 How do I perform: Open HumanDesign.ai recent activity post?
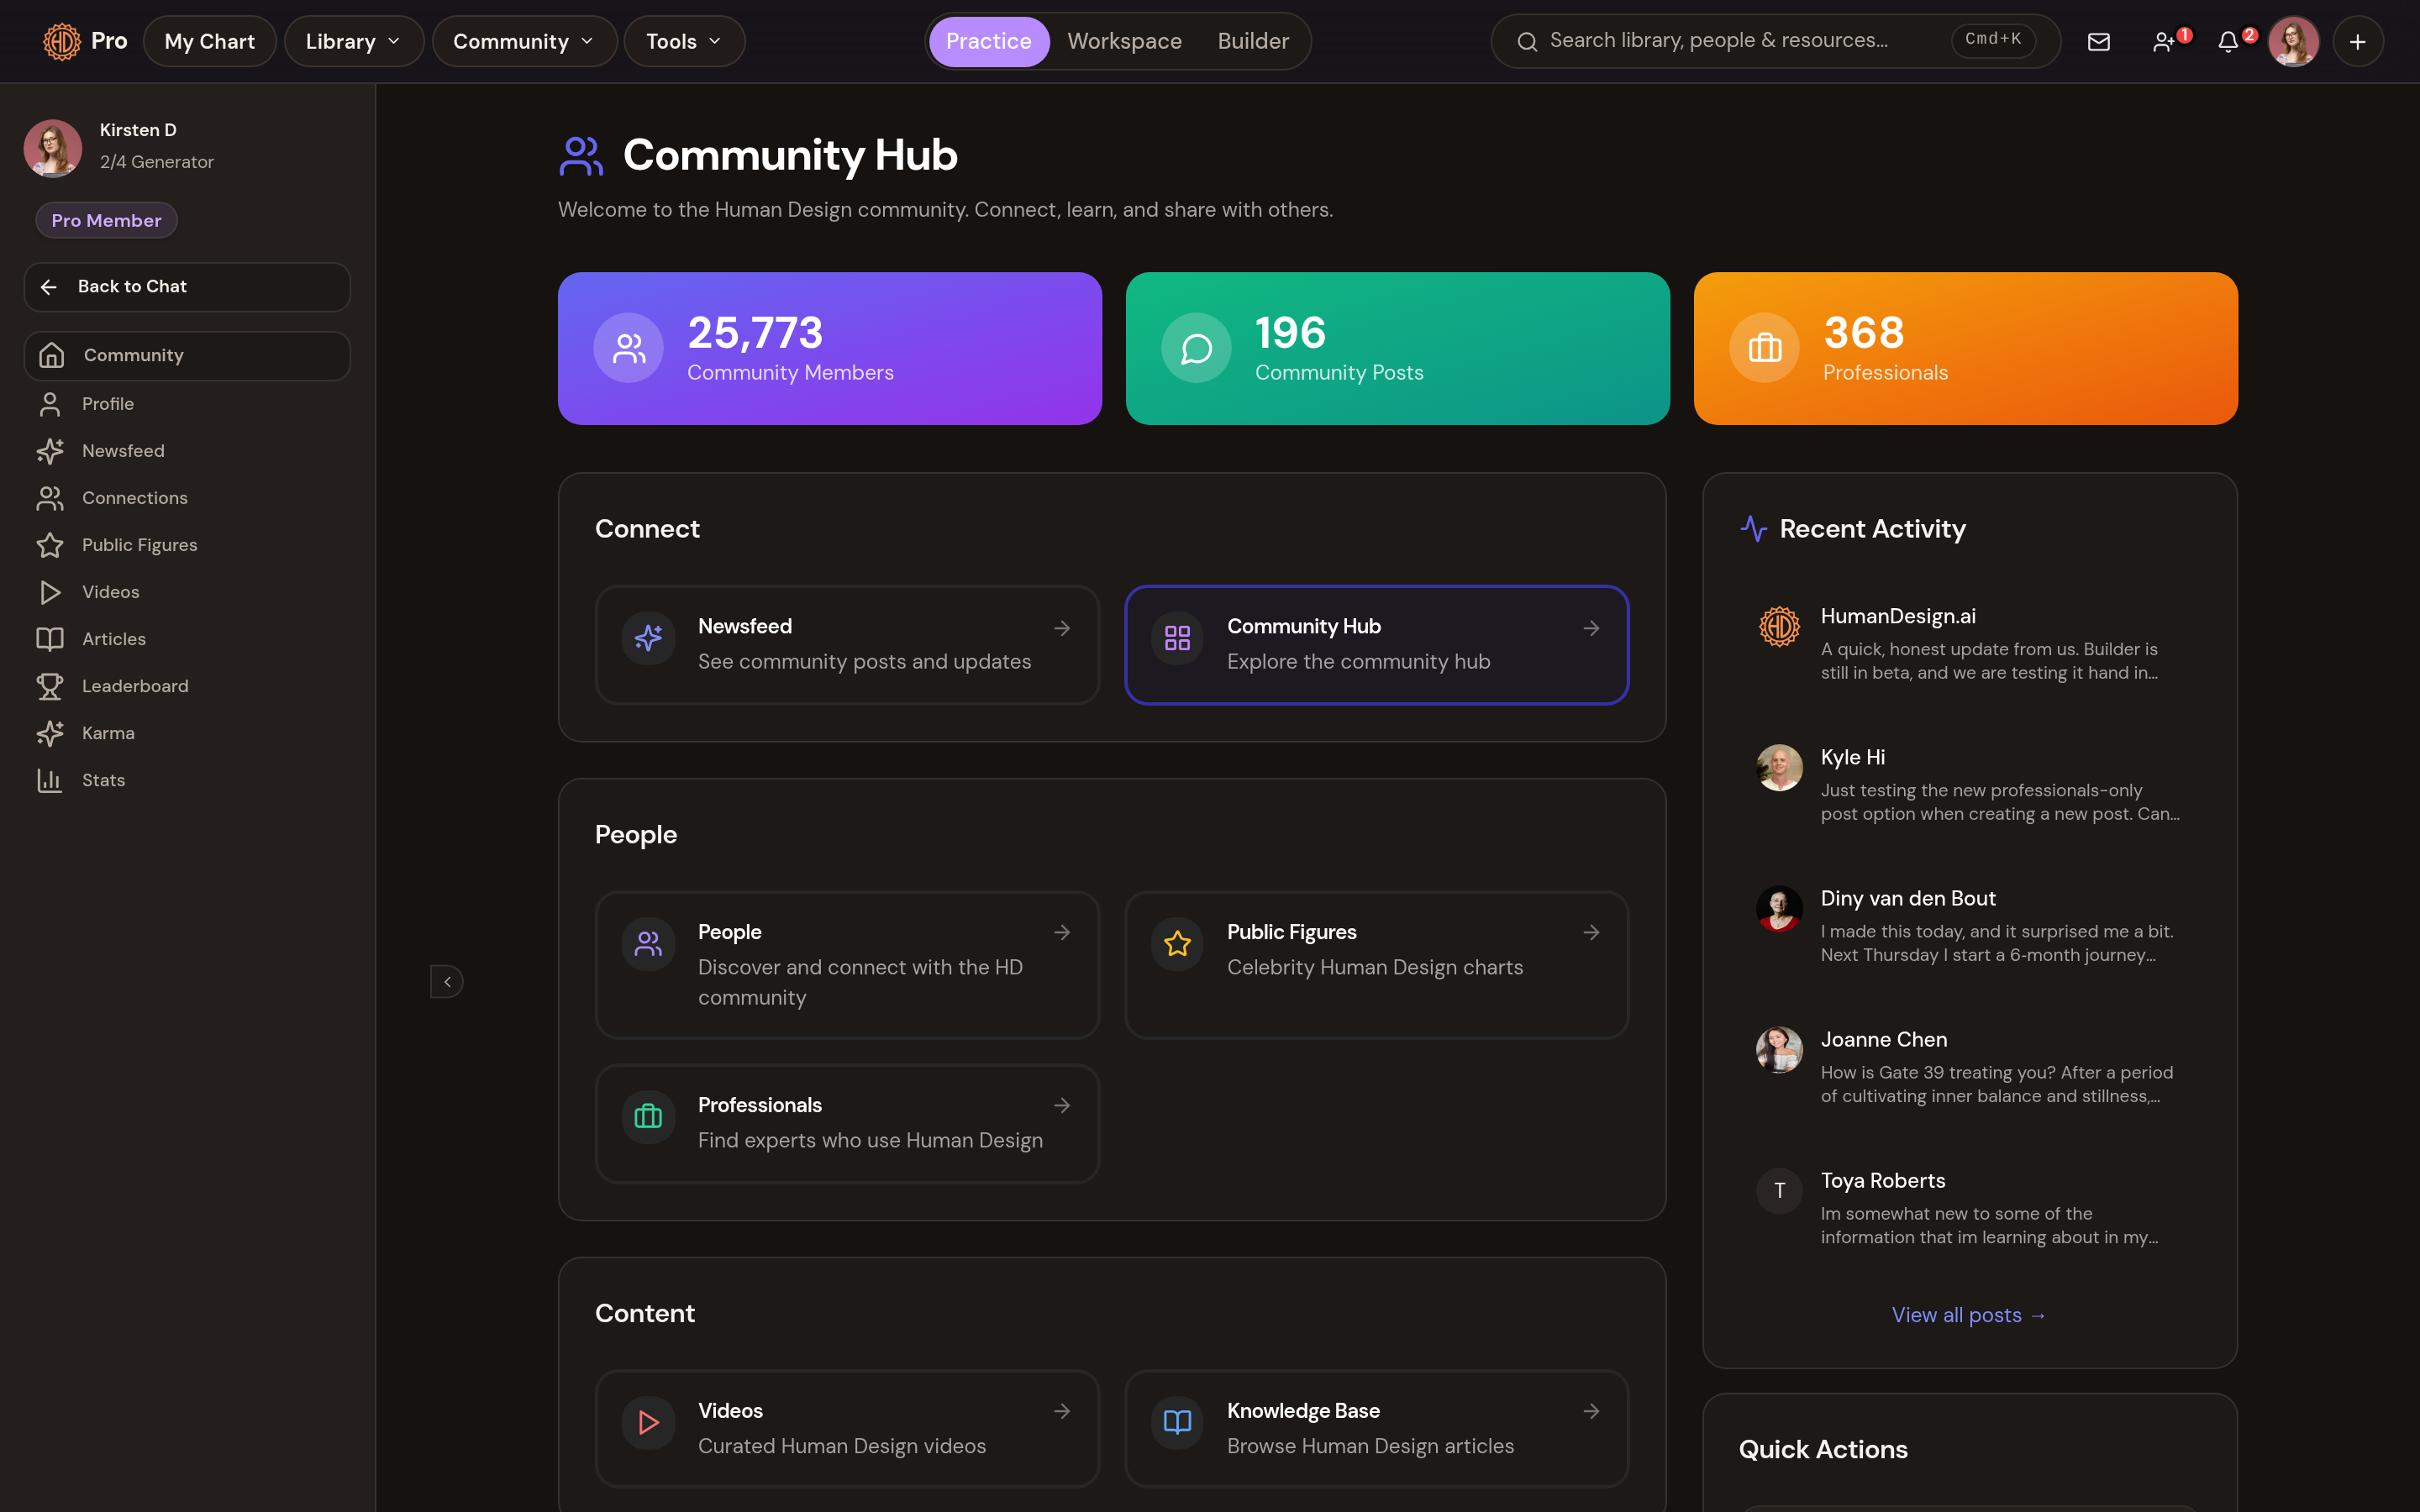pyautogui.click(x=1969, y=644)
